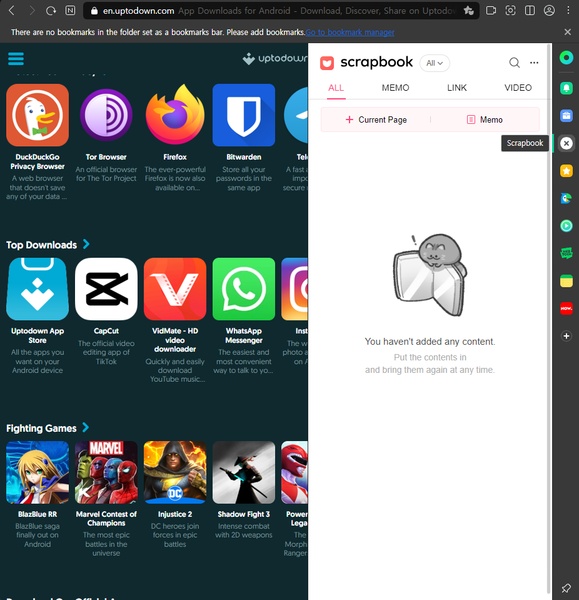579x600 pixels.
Task: Open the Go to bookmark manager link
Action: pyautogui.click(x=350, y=32)
